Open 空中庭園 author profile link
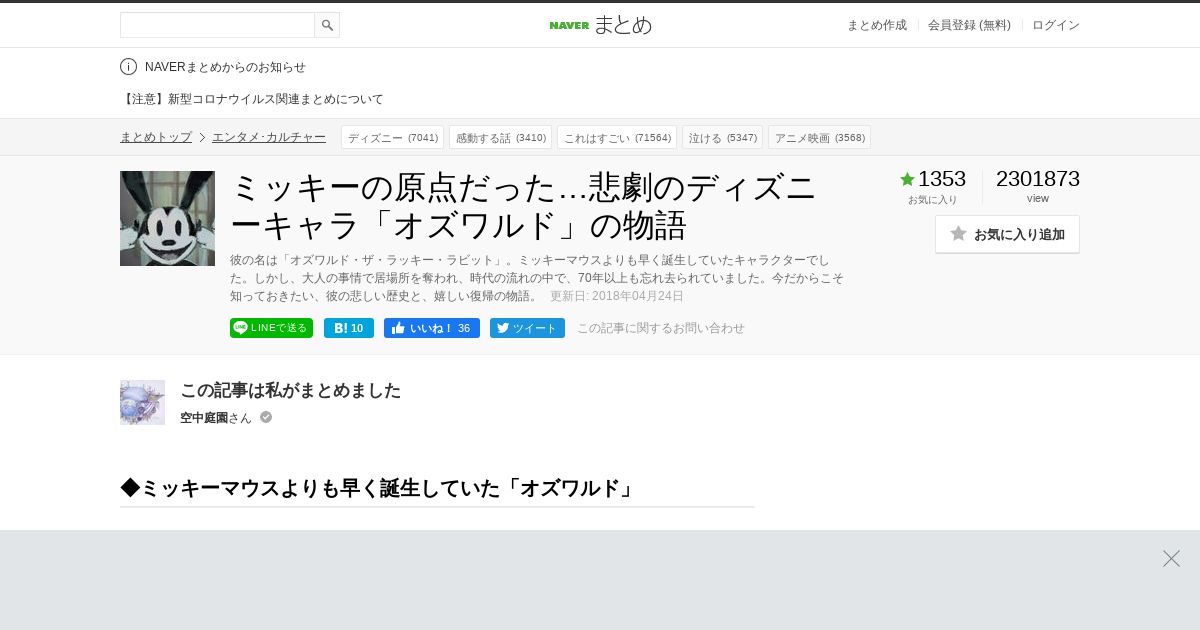Screen dimensions: 1200x630 204,418
